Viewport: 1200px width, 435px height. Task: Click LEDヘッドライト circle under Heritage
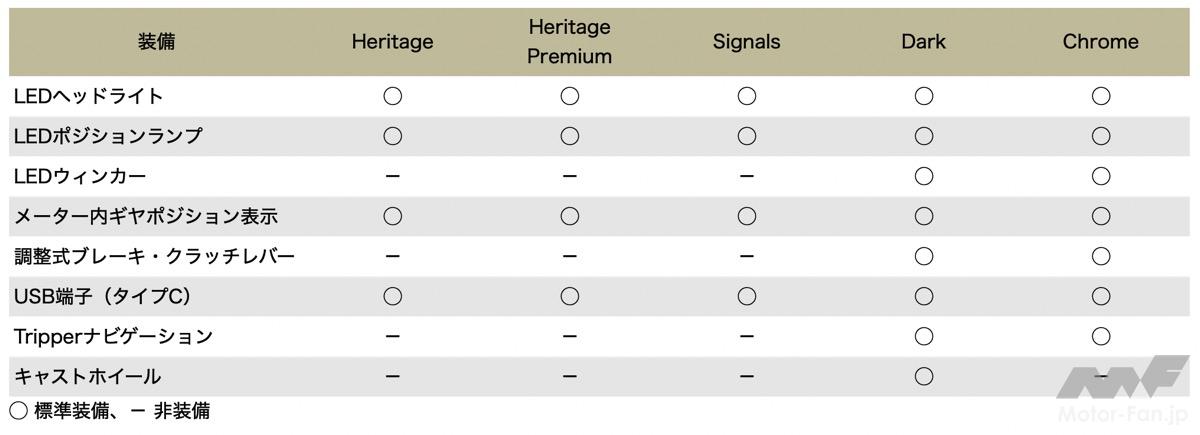click(x=392, y=97)
